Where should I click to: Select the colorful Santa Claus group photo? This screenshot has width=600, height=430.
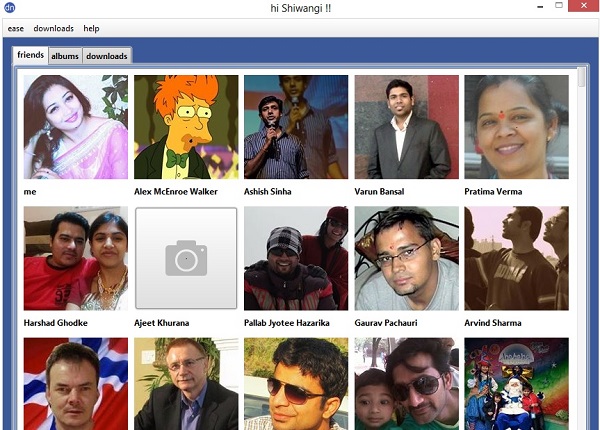[517, 384]
